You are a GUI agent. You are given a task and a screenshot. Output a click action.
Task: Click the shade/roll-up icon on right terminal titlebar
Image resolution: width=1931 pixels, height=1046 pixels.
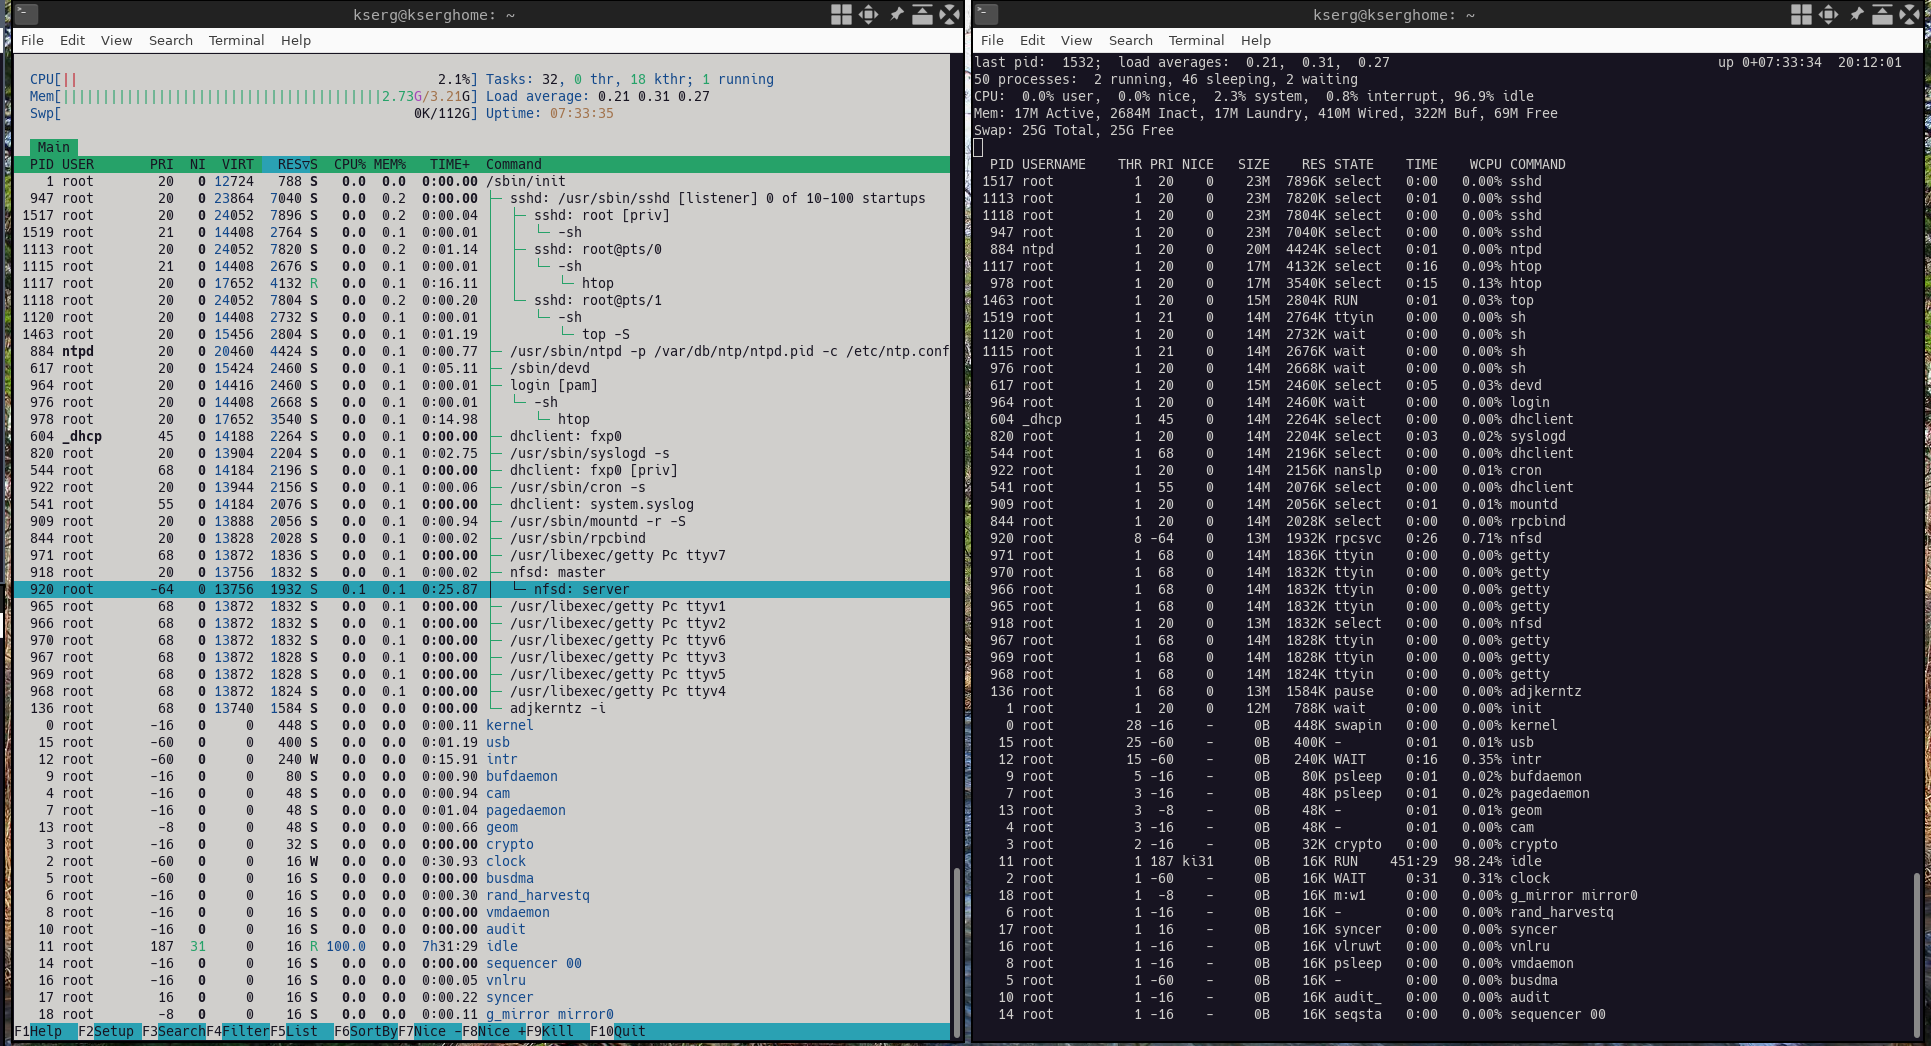(x=1882, y=14)
